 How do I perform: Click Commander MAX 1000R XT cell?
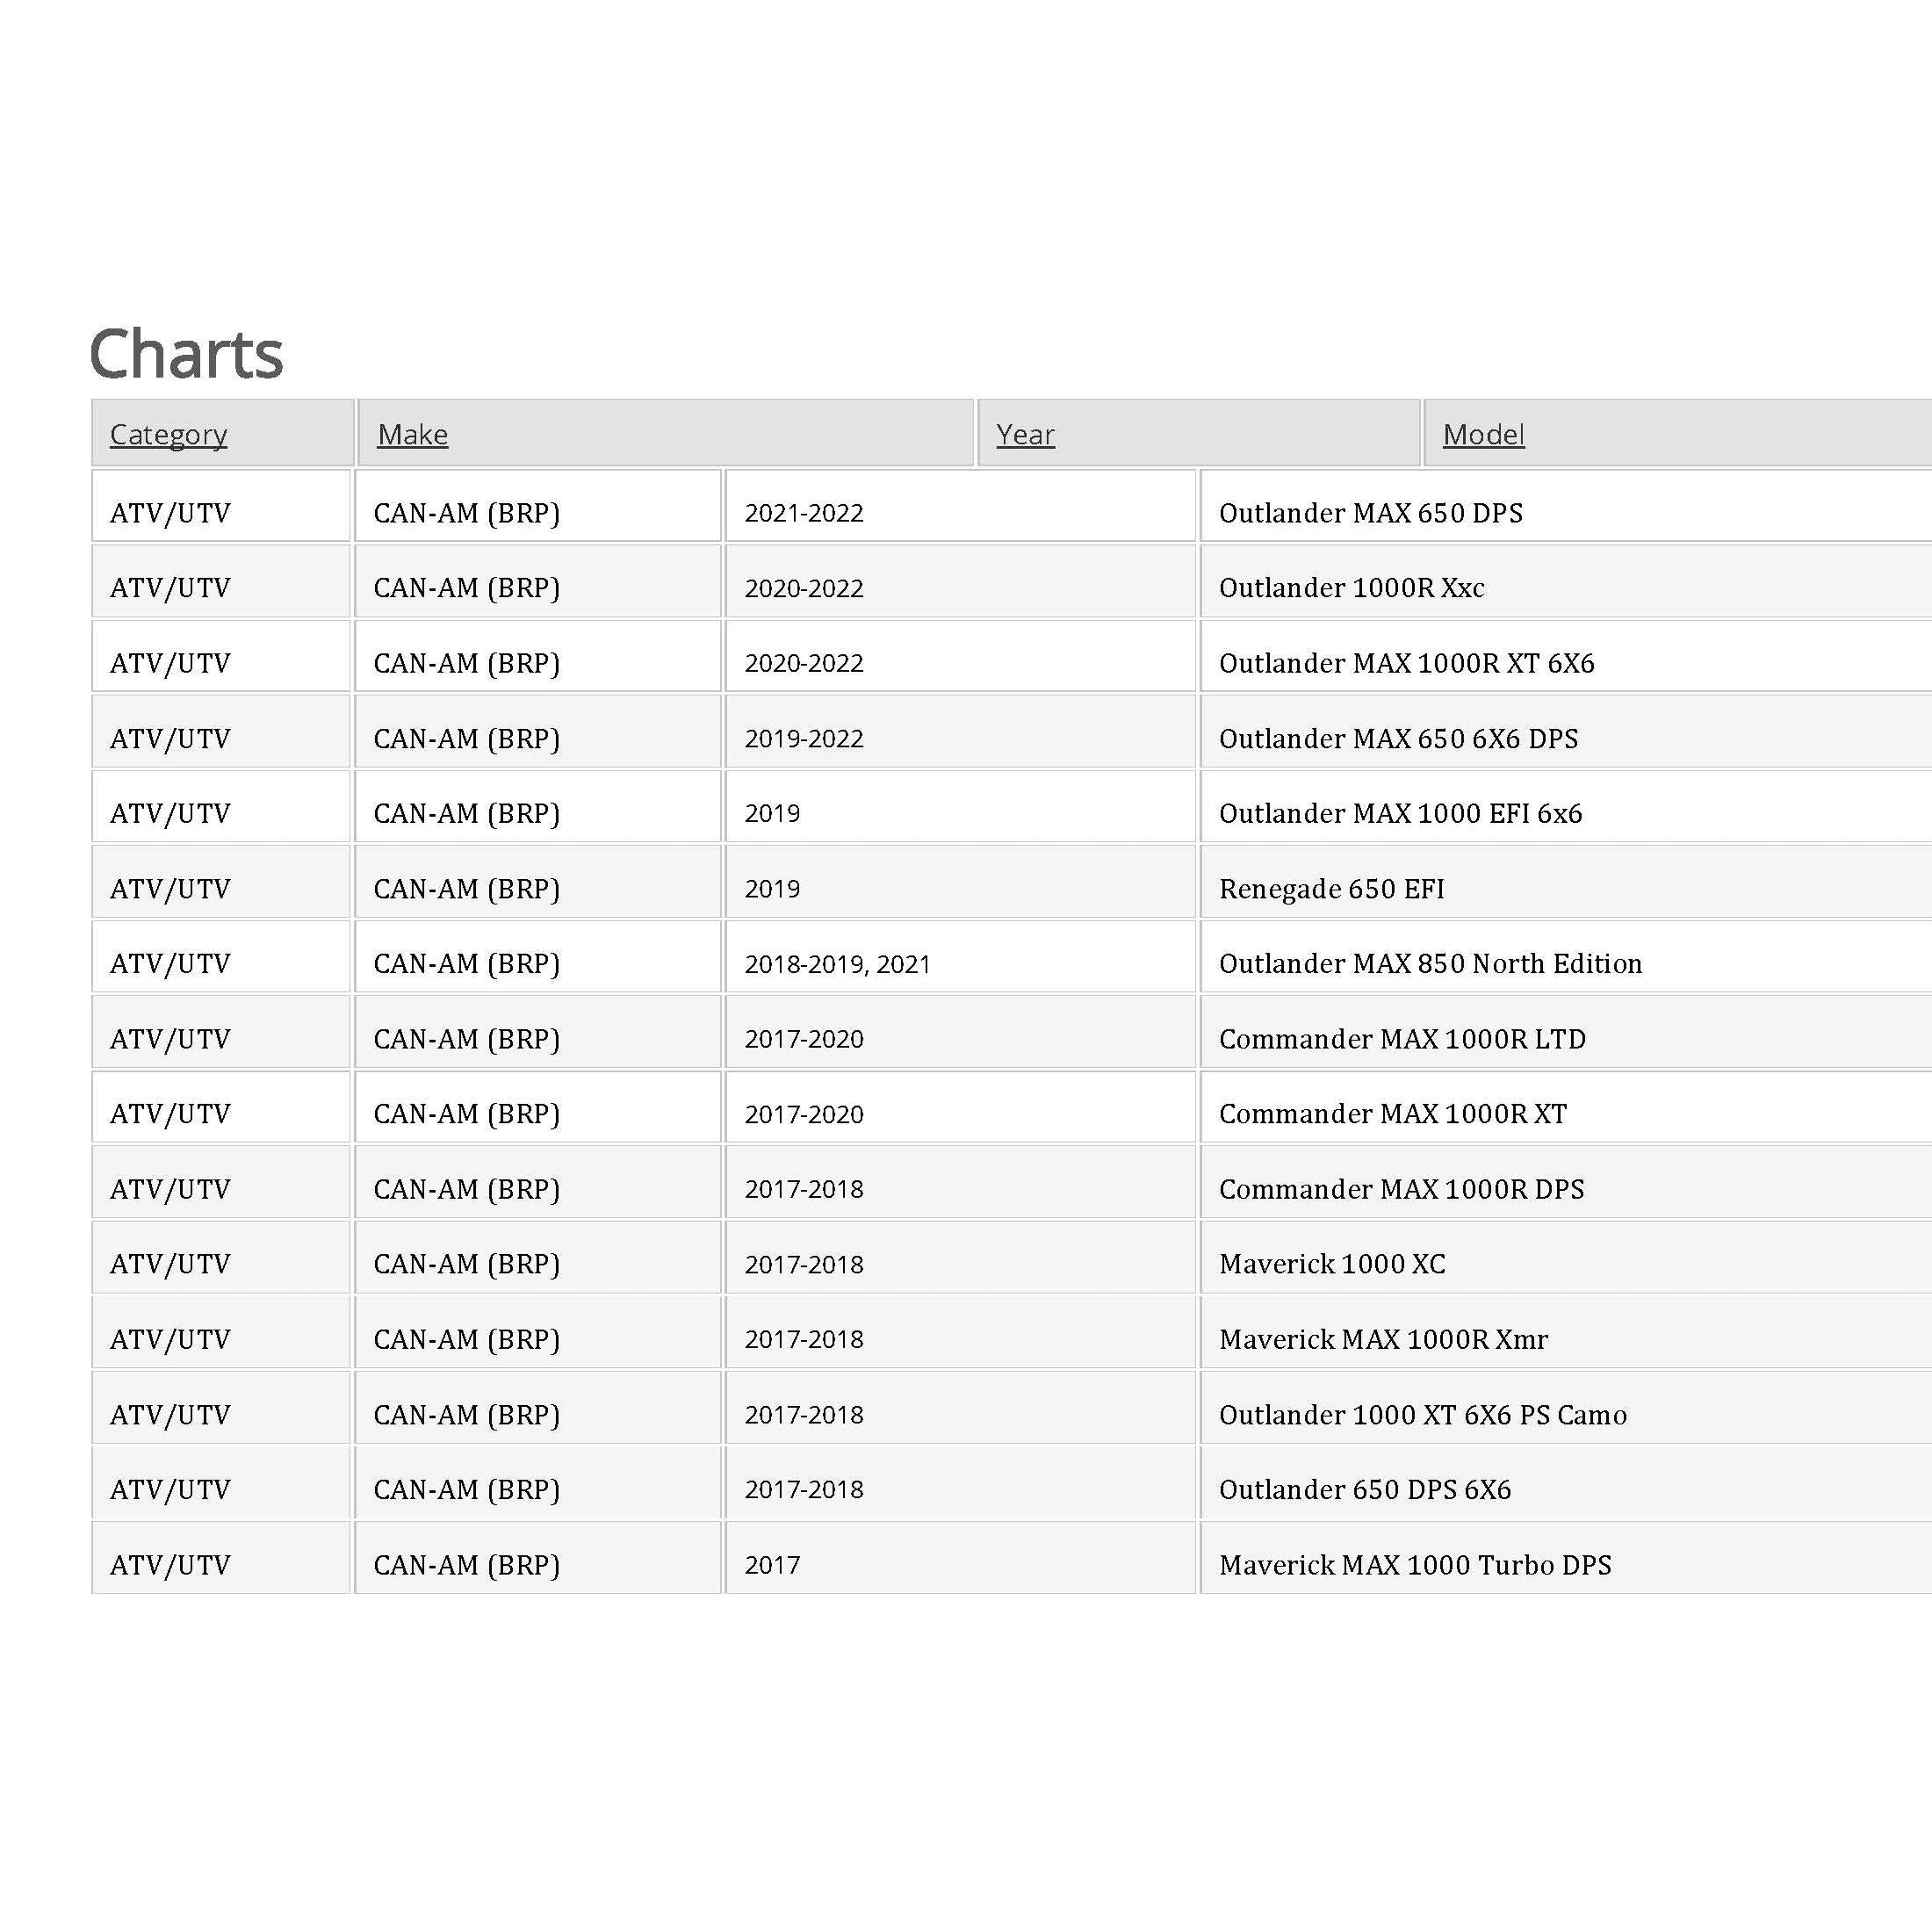[1565, 1107]
